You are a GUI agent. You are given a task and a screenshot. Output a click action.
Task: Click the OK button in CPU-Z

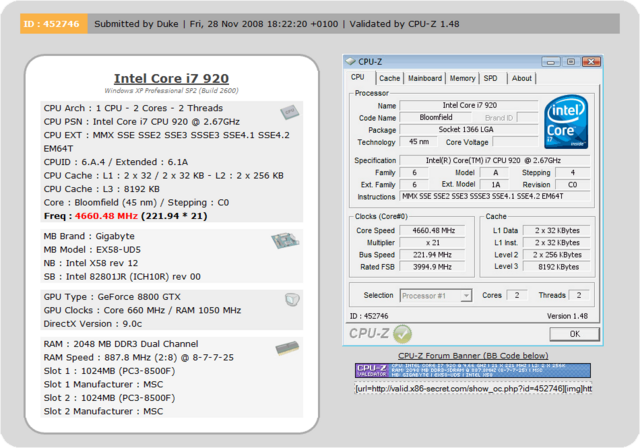click(x=575, y=334)
